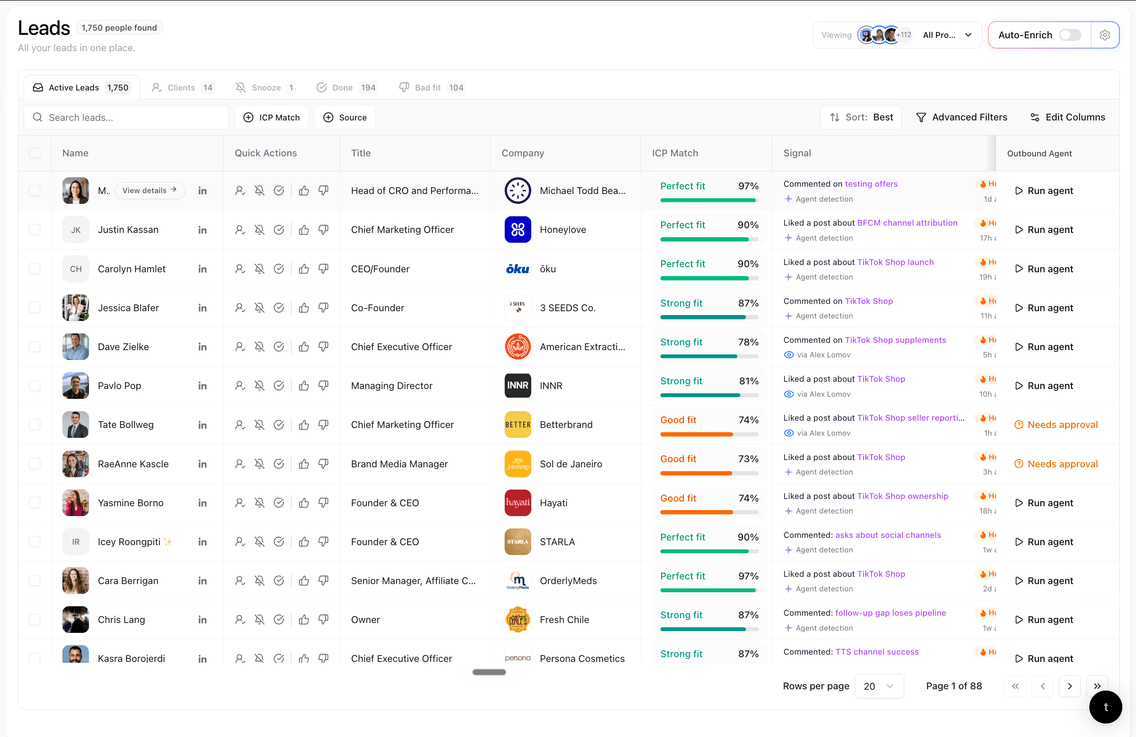1136x737 pixels.
Task: Sort by Company column header
Action: (x=522, y=153)
